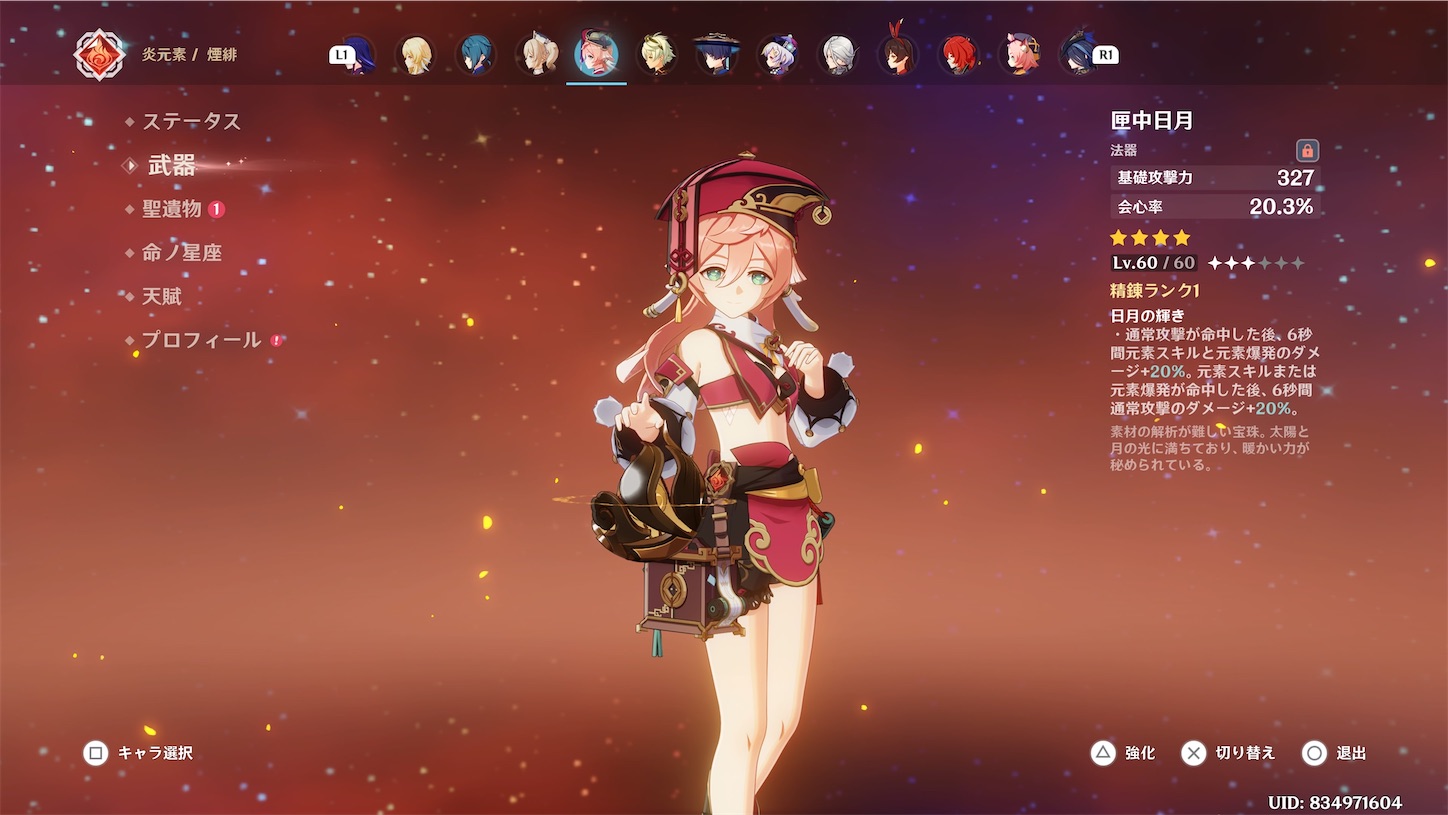Select the red-haired character portrait

pos(958,55)
